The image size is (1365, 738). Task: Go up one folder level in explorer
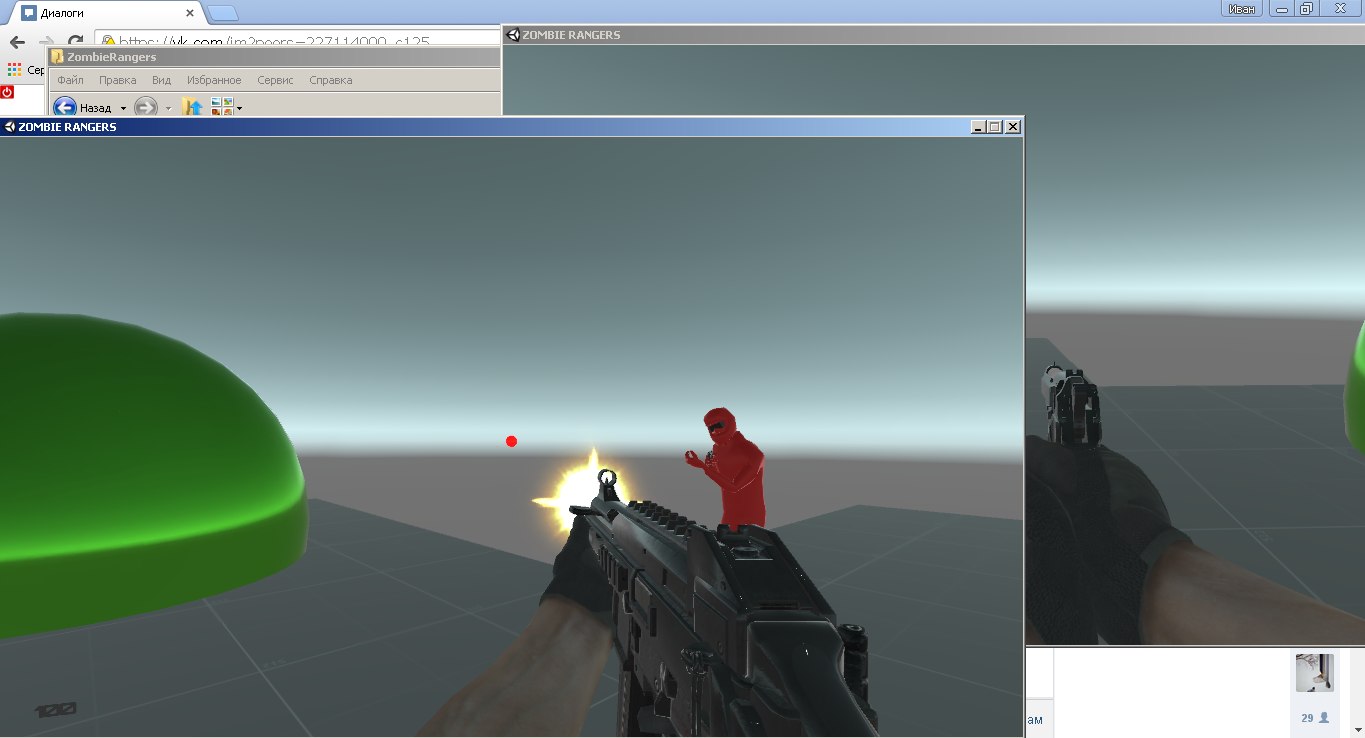[x=193, y=107]
